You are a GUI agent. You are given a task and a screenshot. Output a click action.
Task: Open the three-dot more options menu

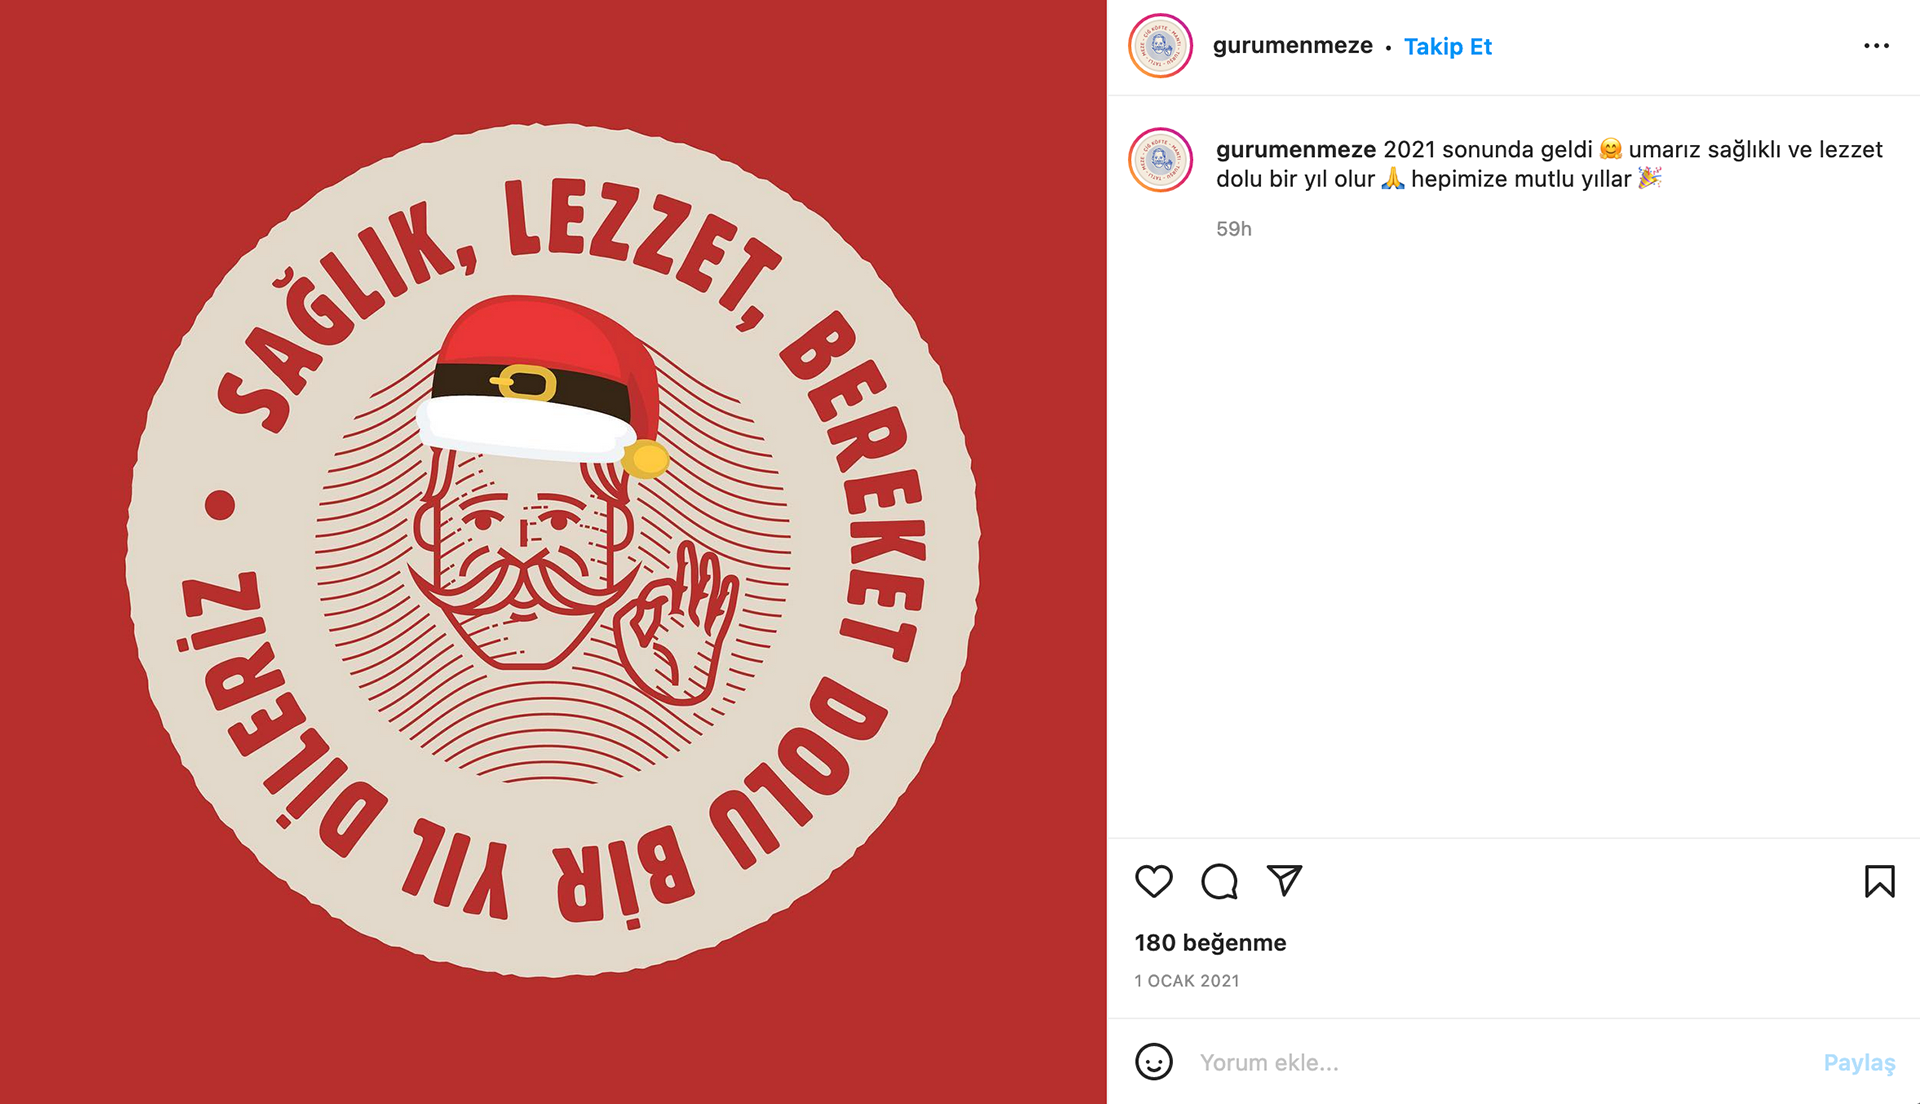tap(1876, 46)
